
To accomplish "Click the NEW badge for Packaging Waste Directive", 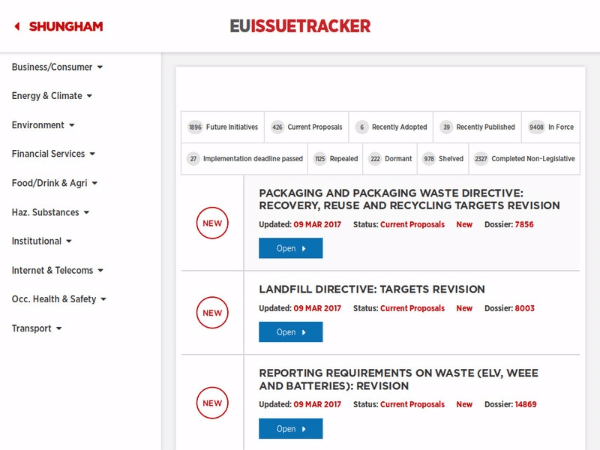I will pyautogui.click(x=212, y=223).
